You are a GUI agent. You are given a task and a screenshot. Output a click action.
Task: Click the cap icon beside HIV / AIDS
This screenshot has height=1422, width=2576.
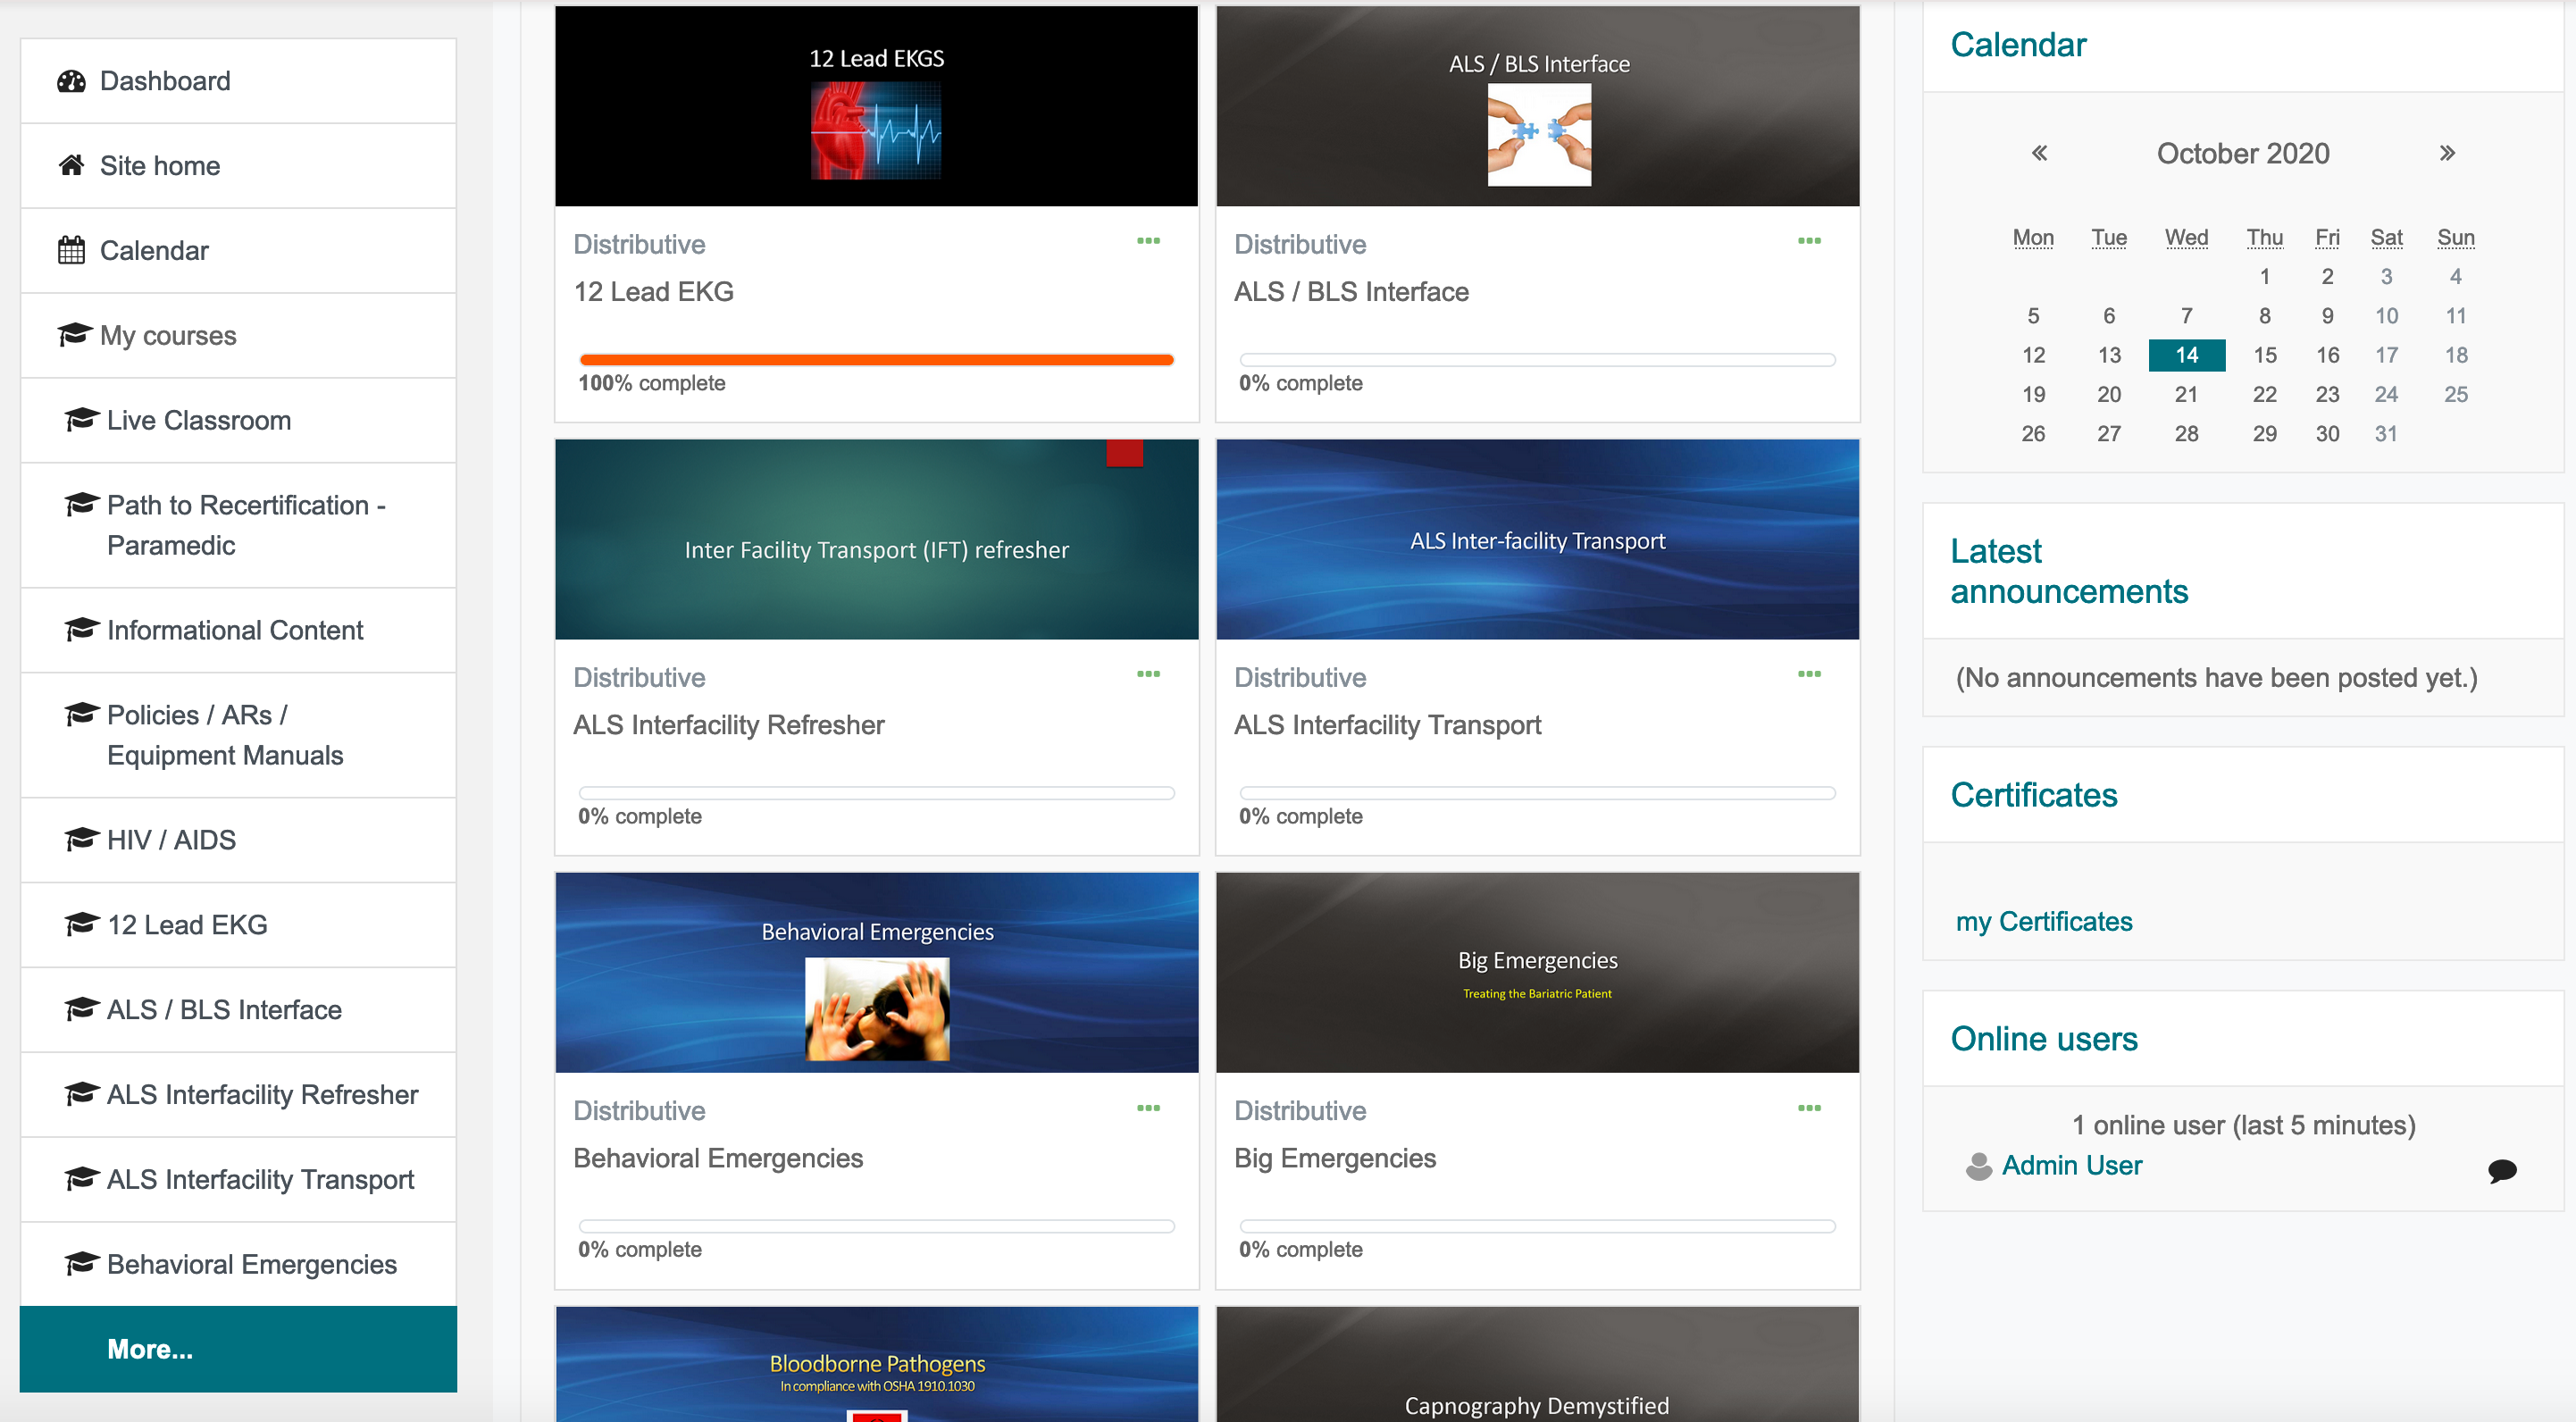click(81, 839)
